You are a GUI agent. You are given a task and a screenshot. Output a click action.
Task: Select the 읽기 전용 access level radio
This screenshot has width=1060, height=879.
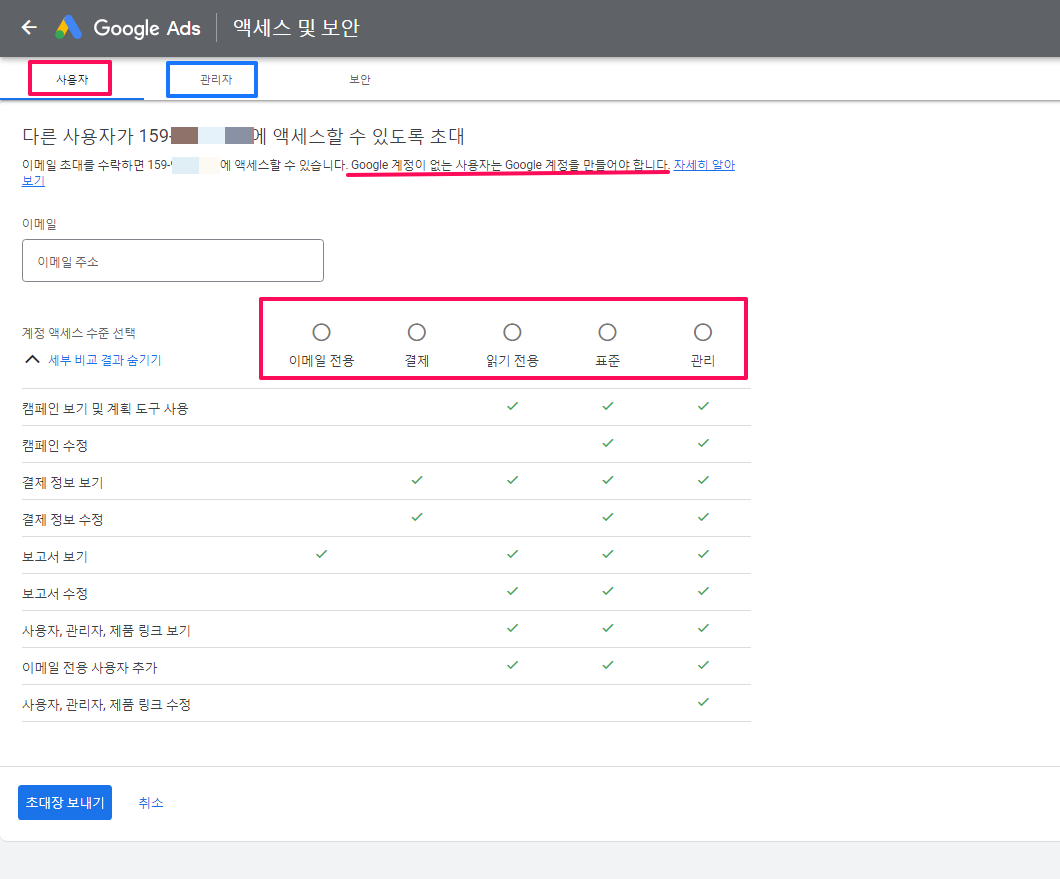click(512, 331)
